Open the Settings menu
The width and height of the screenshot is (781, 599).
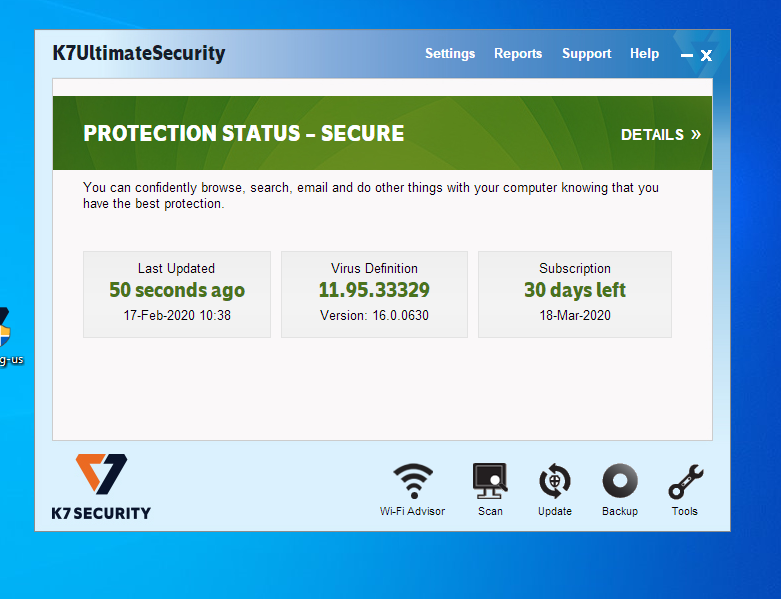tap(450, 54)
